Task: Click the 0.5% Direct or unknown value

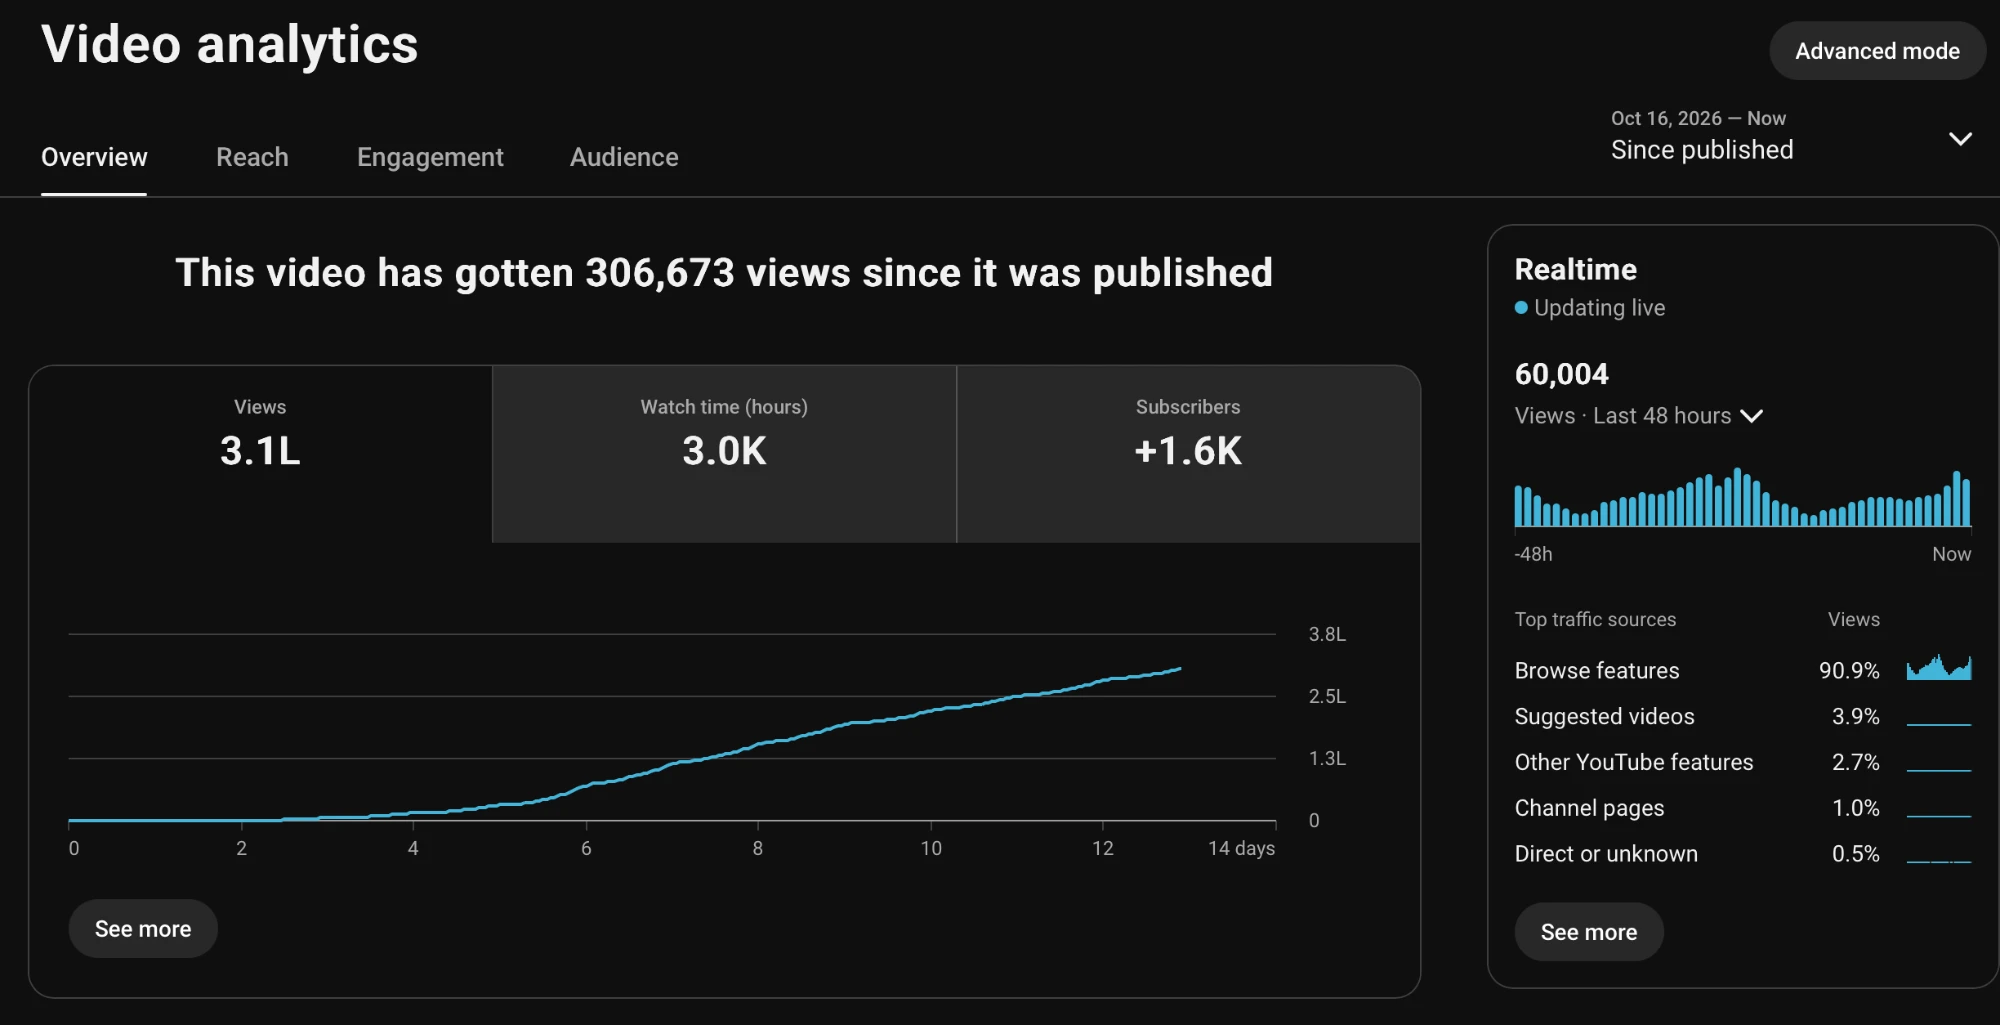Action: point(1856,854)
